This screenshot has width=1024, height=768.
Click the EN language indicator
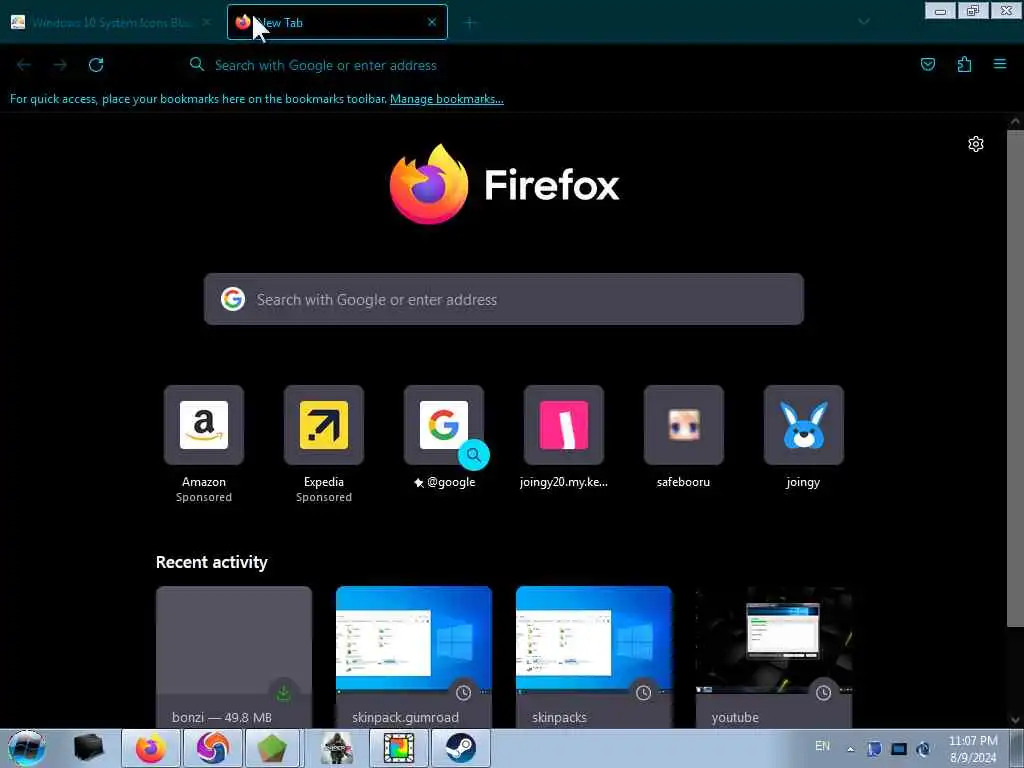822,746
